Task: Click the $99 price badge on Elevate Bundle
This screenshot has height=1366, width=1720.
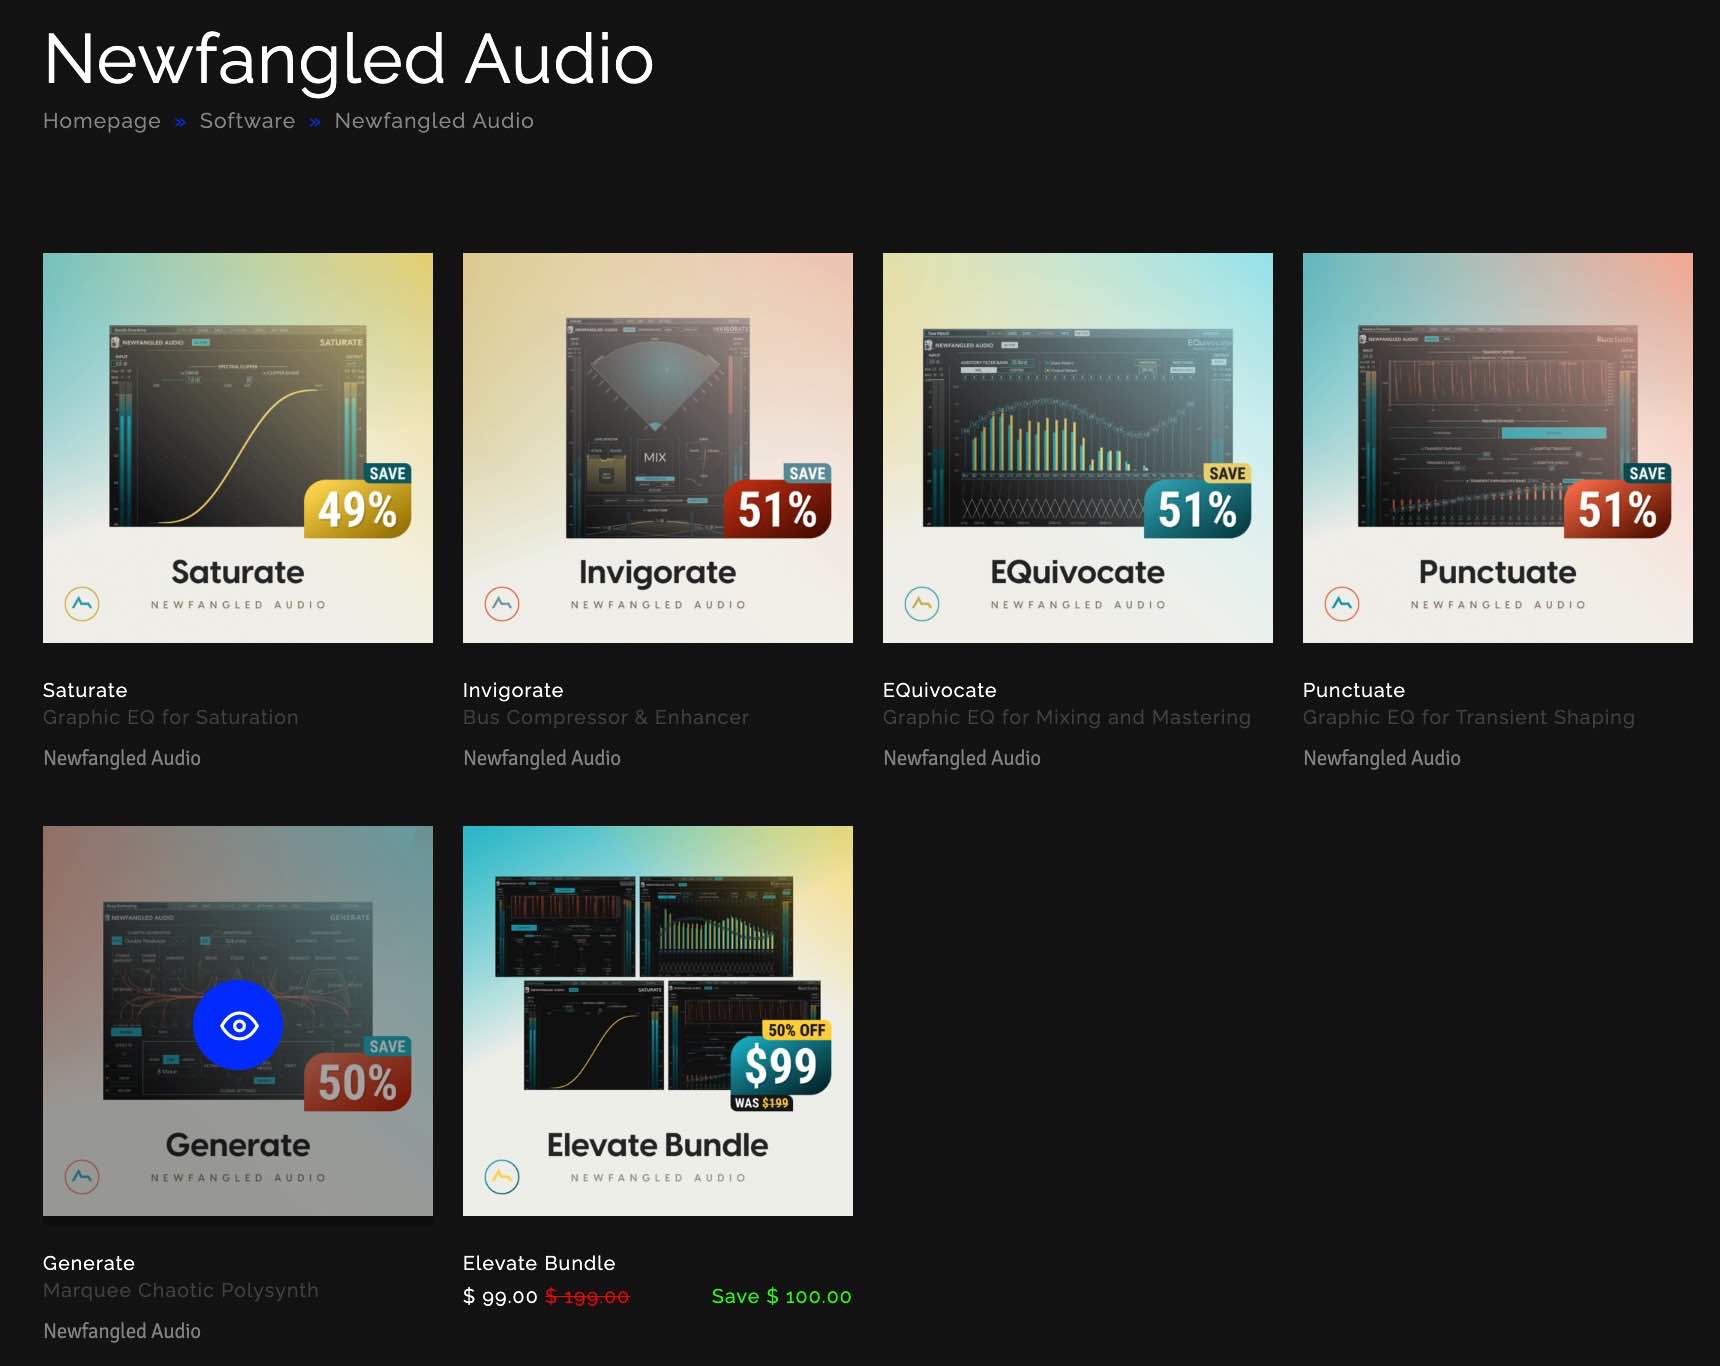Action: pos(781,1066)
